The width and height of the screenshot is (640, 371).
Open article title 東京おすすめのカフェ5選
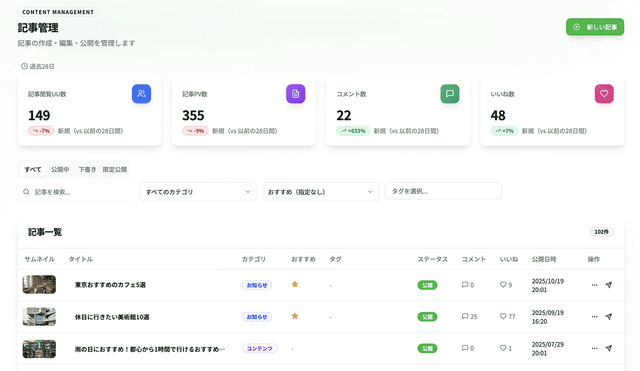[110, 285]
